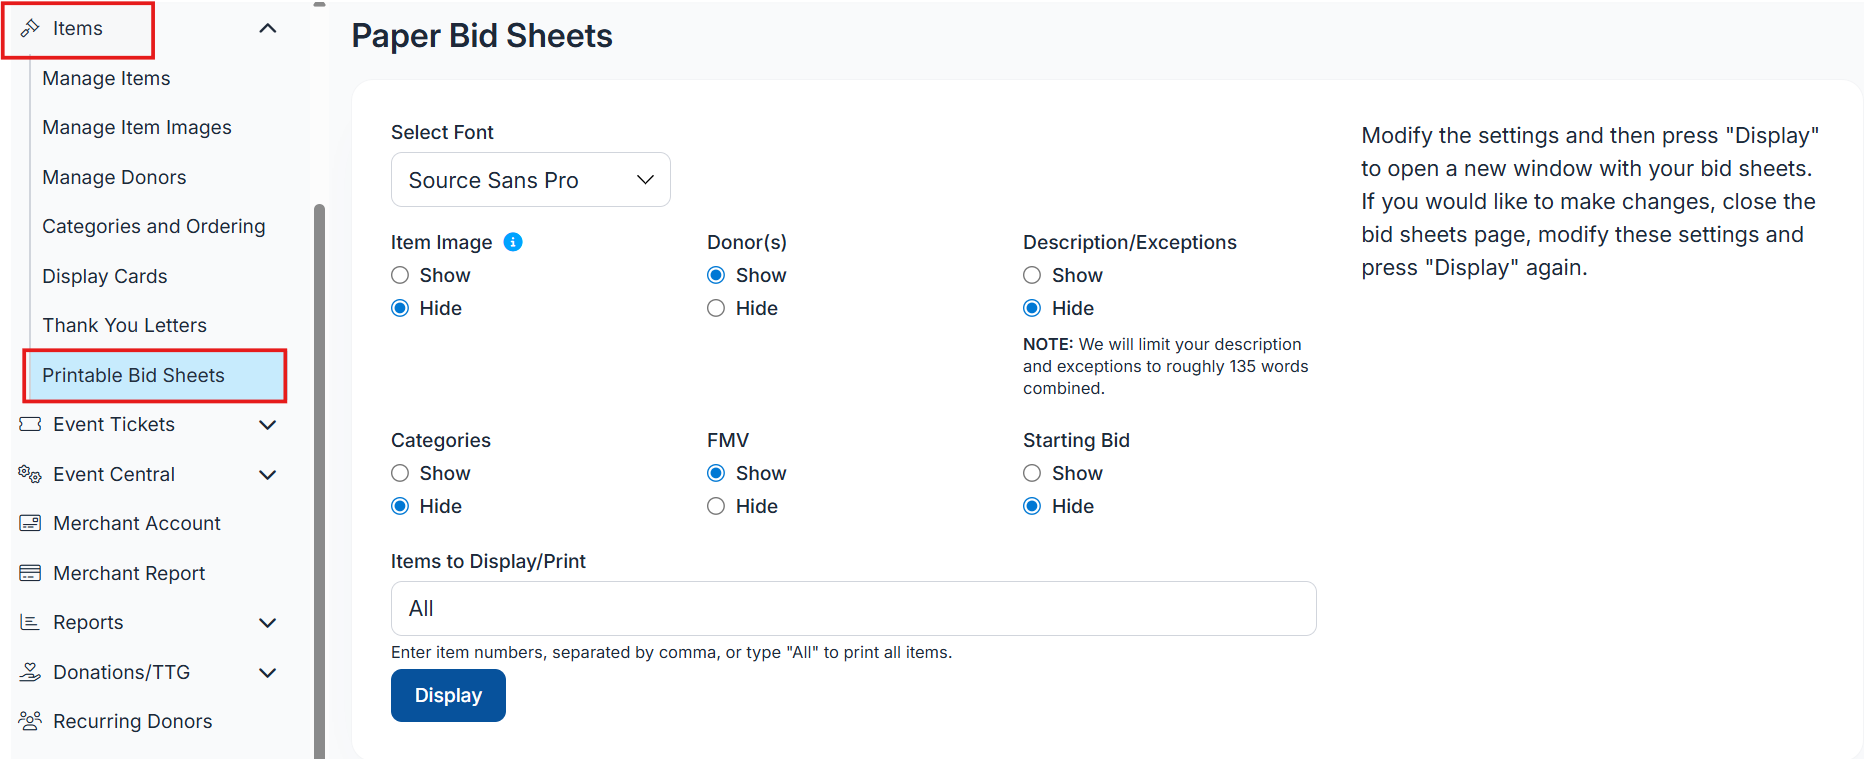Viewport: 1864px width, 759px height.
Task: Collapse the Items menu chevron
Action: click(267, 28)
